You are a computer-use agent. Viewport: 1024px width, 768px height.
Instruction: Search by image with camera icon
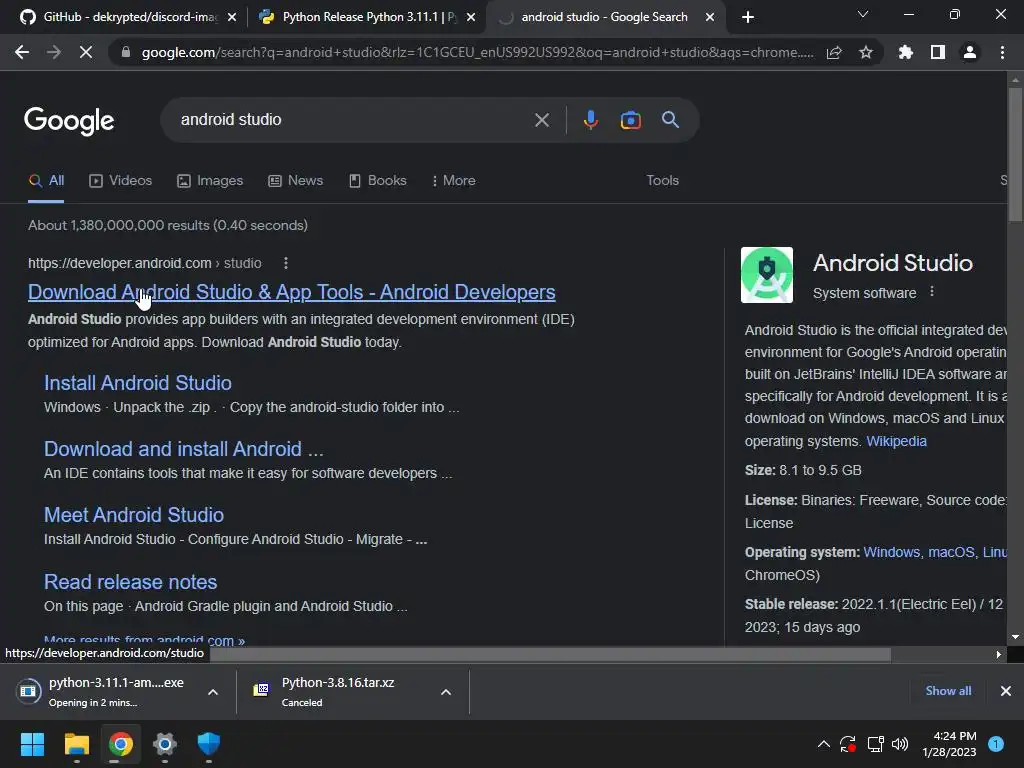pyautogui.click(x=630, y=120)
